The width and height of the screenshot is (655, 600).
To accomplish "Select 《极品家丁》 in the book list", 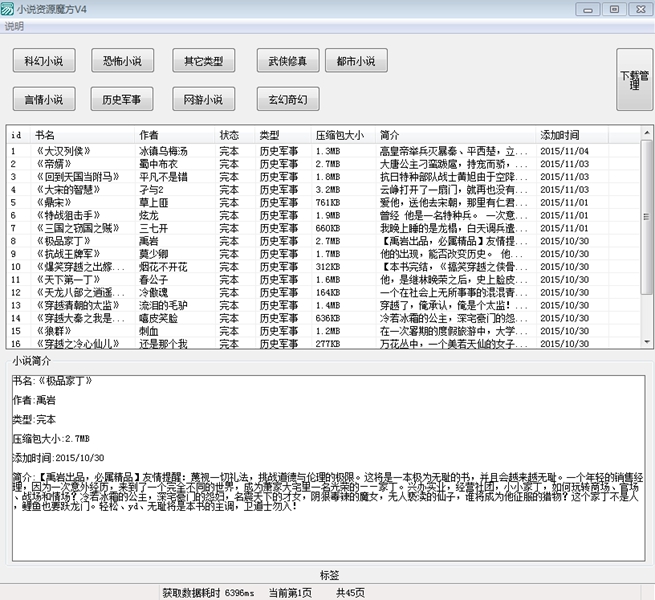I will (x=323, y=241).
